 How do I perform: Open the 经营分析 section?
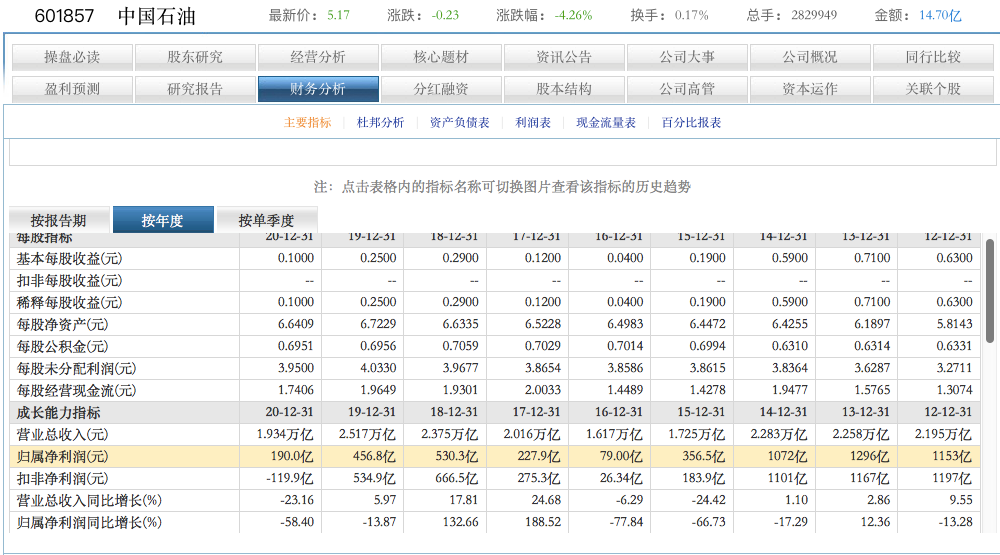click(318, 57)
